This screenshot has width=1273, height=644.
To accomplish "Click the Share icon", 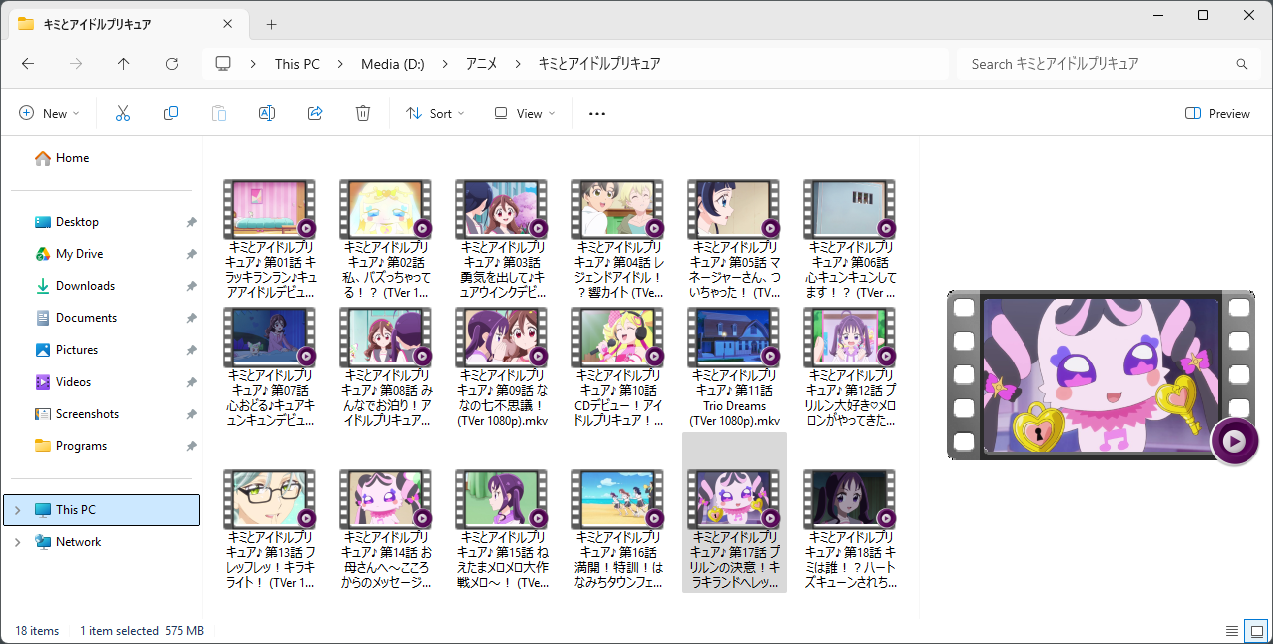I will tap(315, 113).
